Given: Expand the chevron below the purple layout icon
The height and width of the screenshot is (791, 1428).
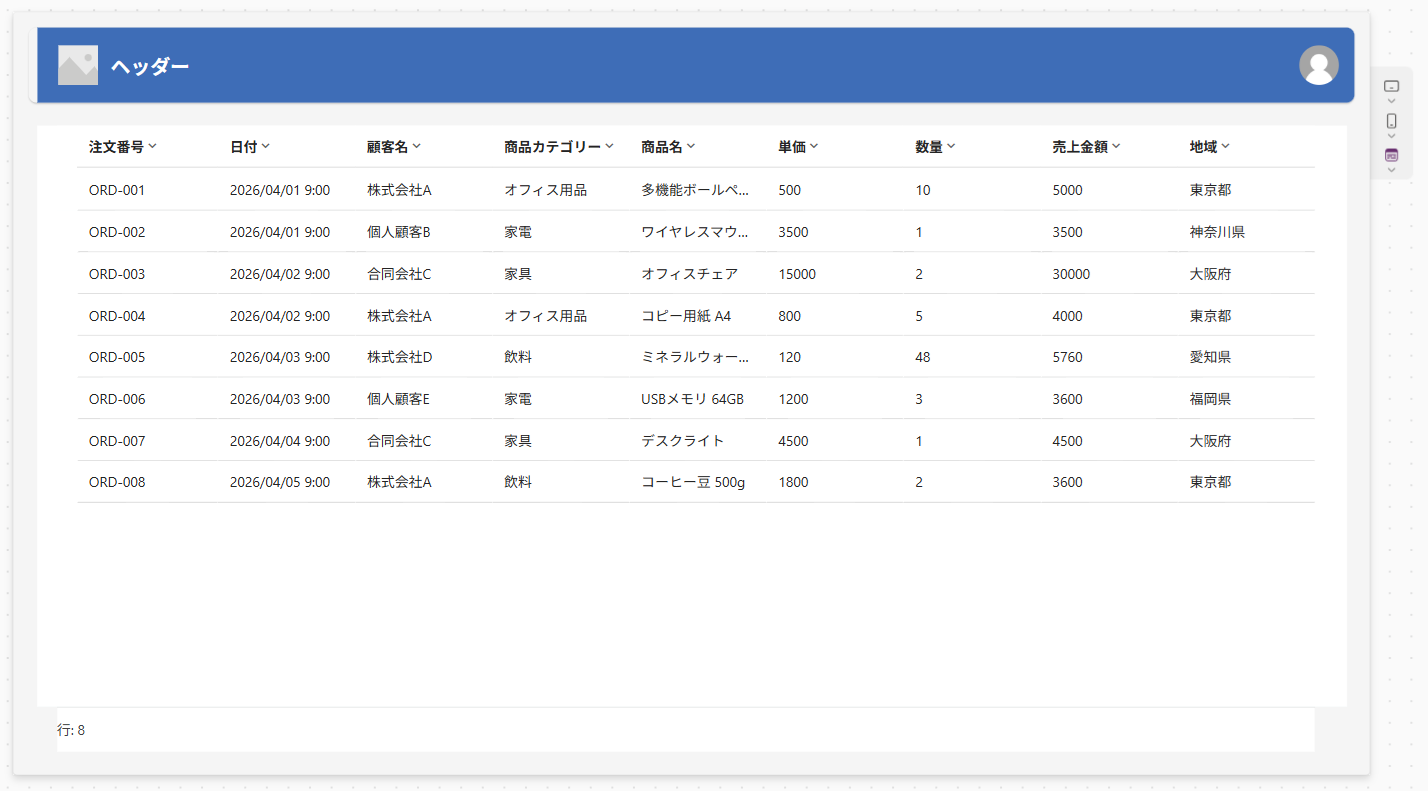Looking at the screenshot, I should (1391, 170).
